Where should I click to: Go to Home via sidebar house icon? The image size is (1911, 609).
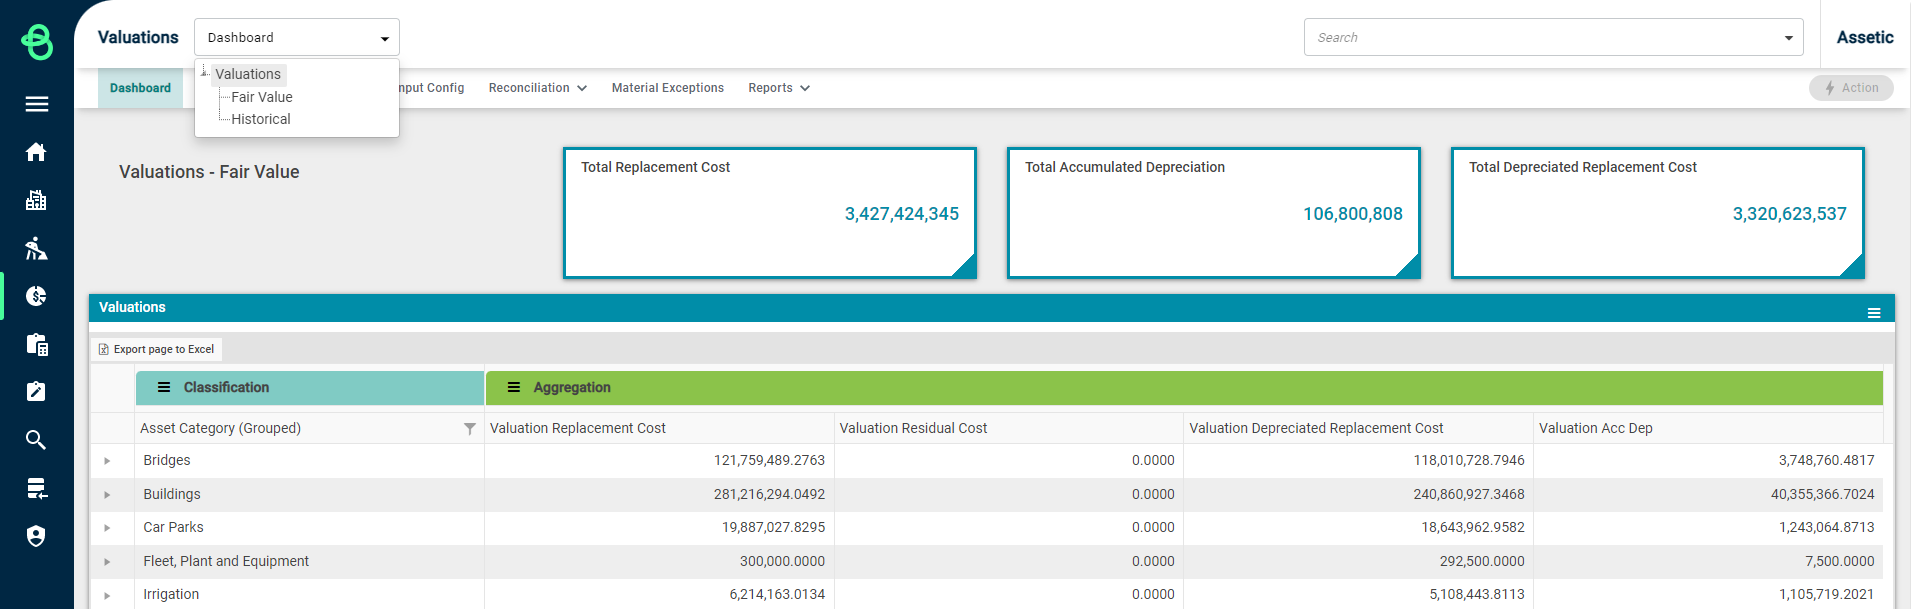(36, 152)
